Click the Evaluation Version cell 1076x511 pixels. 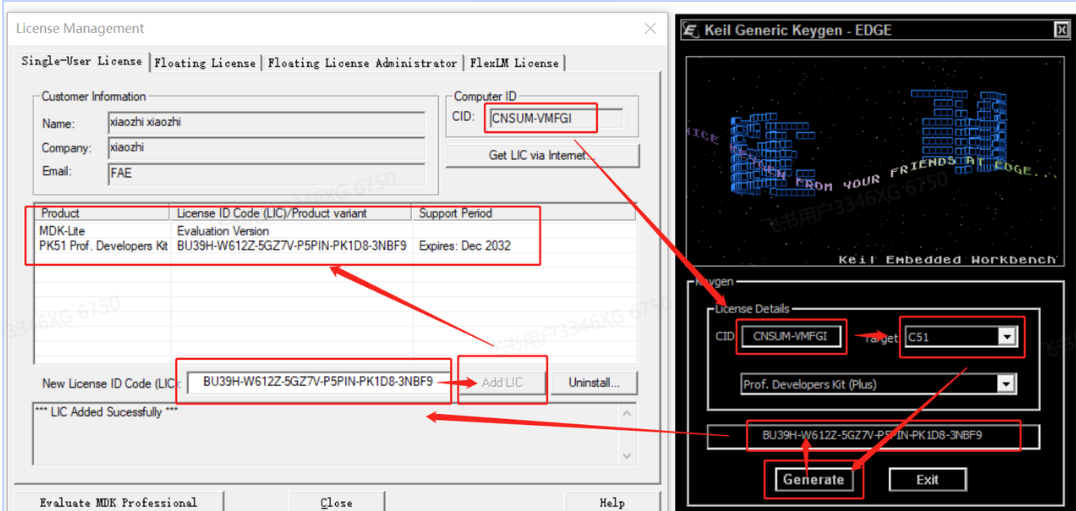(x=223, y=231)
